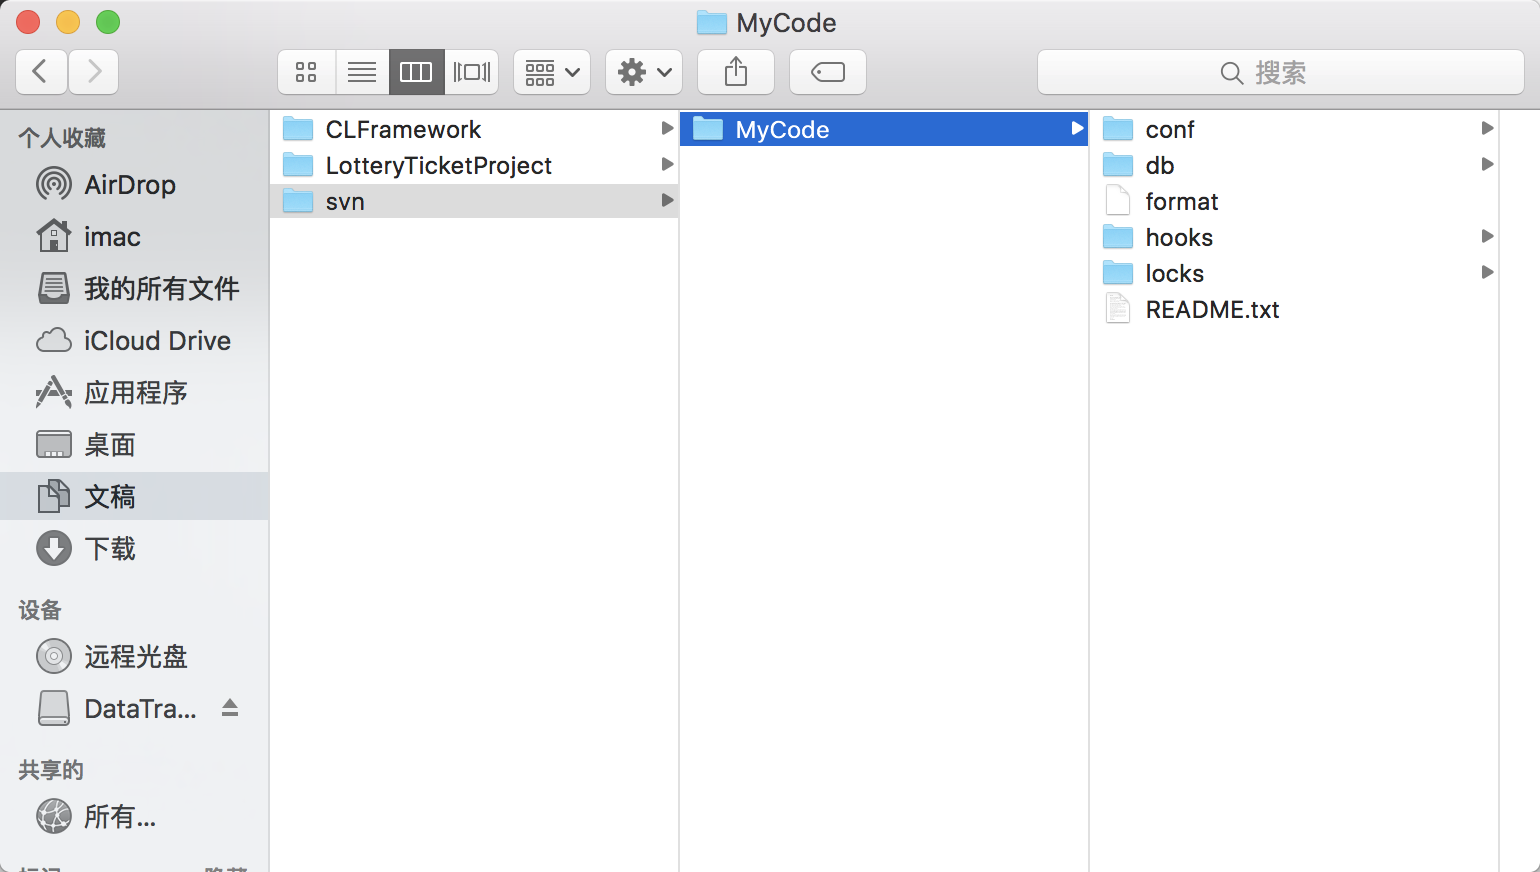
Task: Select the format file
Action: click(1294, 201)
